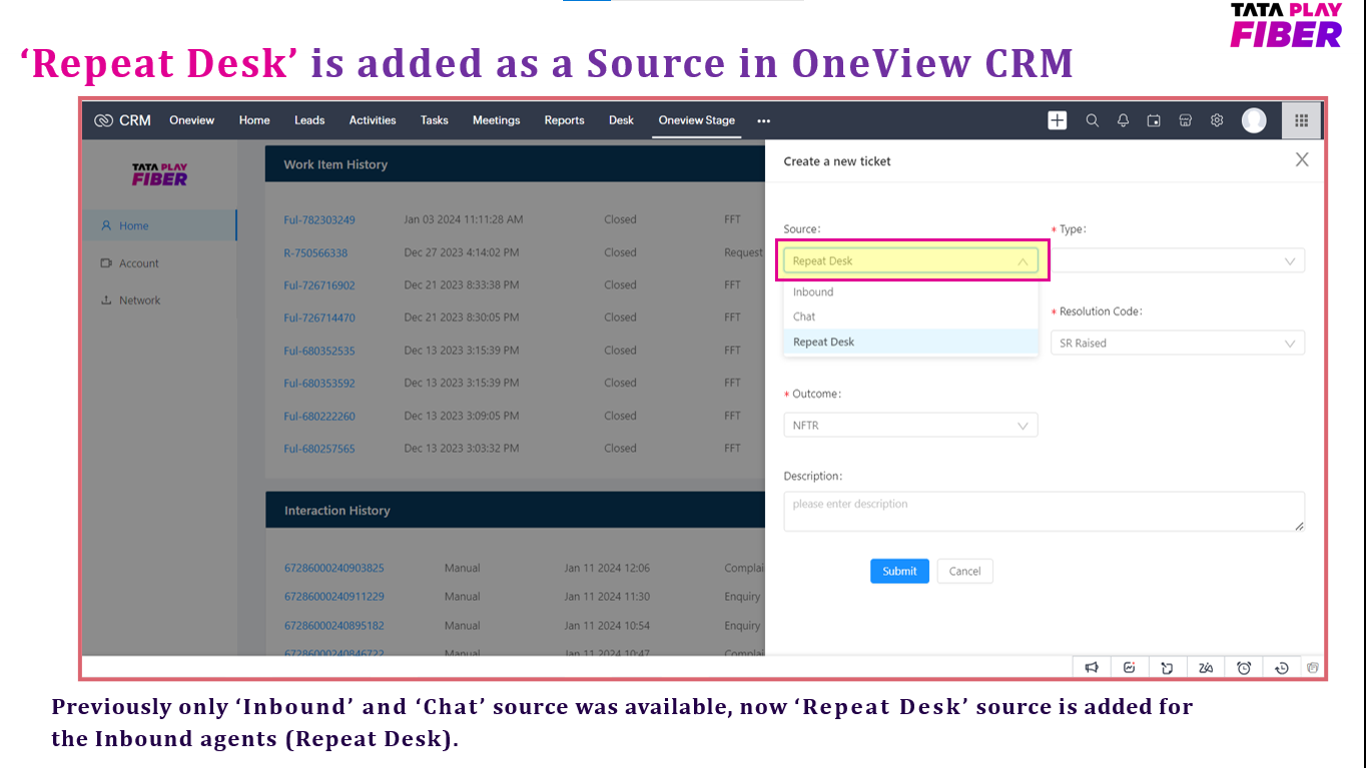This screenshot has height=768, width=1366.
Task: Open the Home tab in top bar
Action: point(254,120)
